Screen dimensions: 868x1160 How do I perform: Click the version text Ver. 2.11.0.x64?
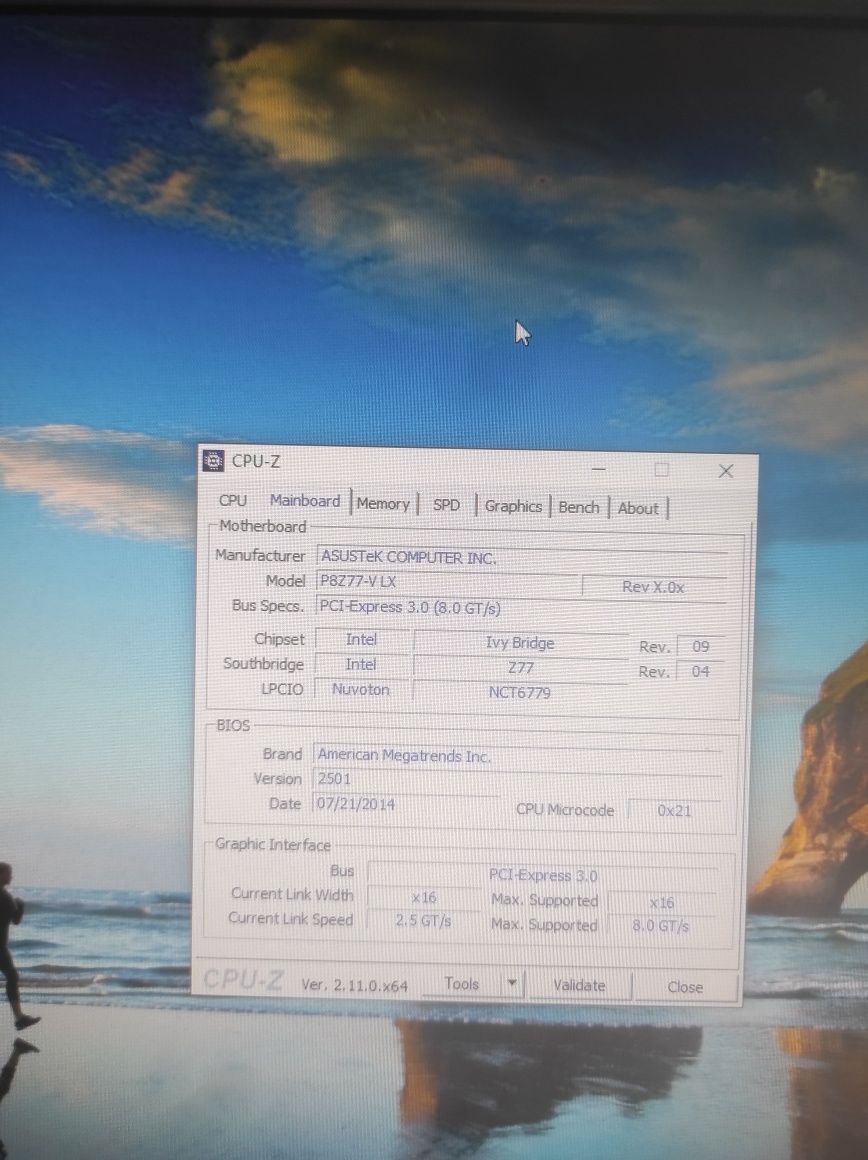pos(354,985)
